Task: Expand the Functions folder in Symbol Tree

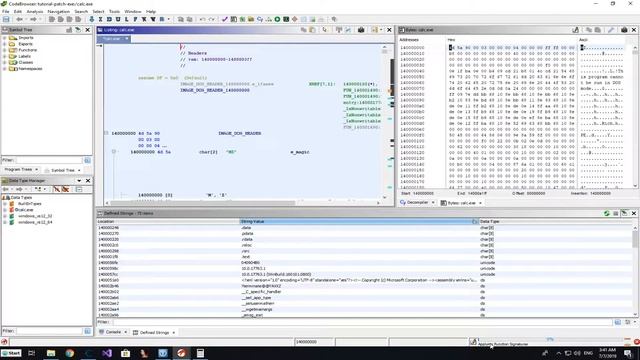Action: point(4,50)
